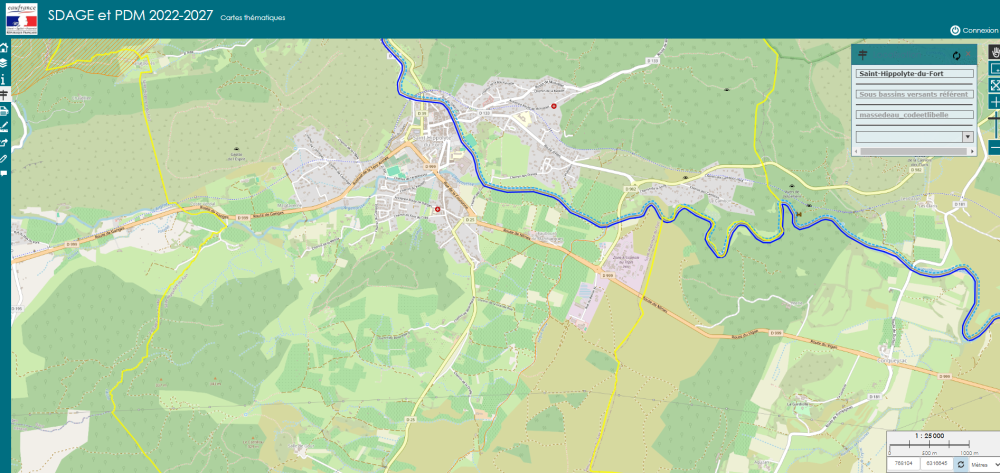
Task: Activate the pan hand tool
Action: 994,52
